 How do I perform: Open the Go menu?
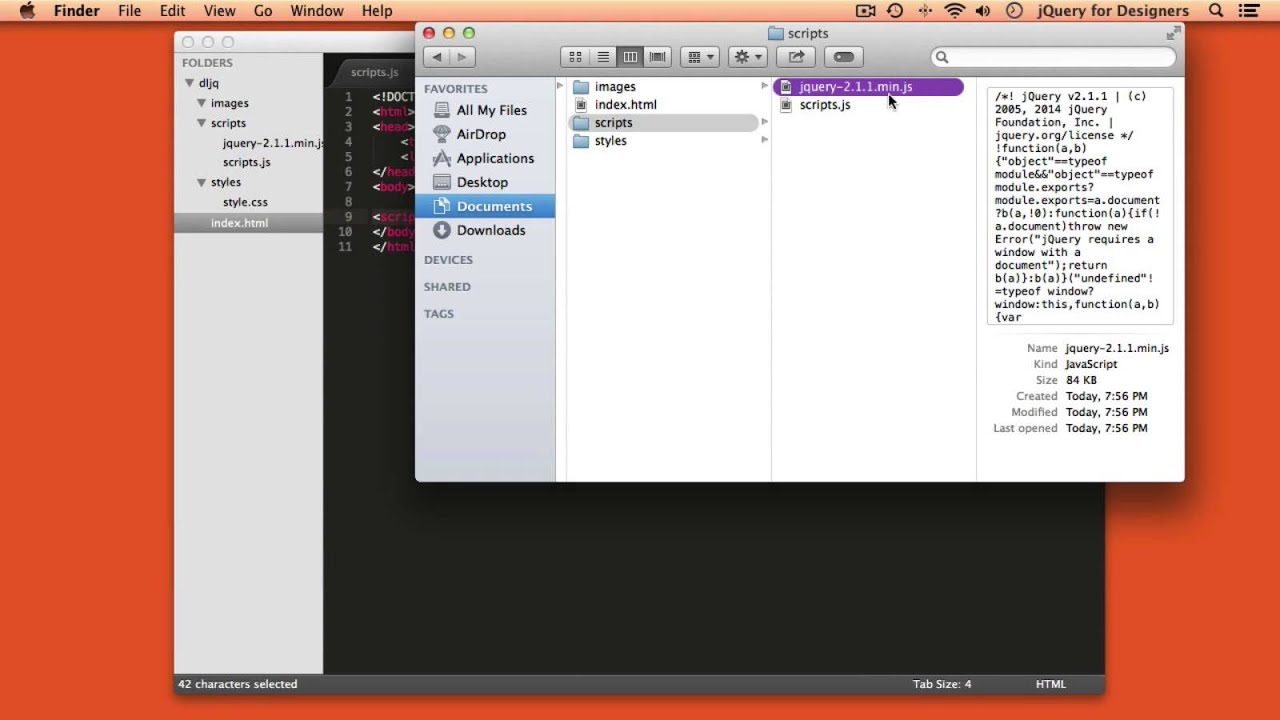coord(263,11)
